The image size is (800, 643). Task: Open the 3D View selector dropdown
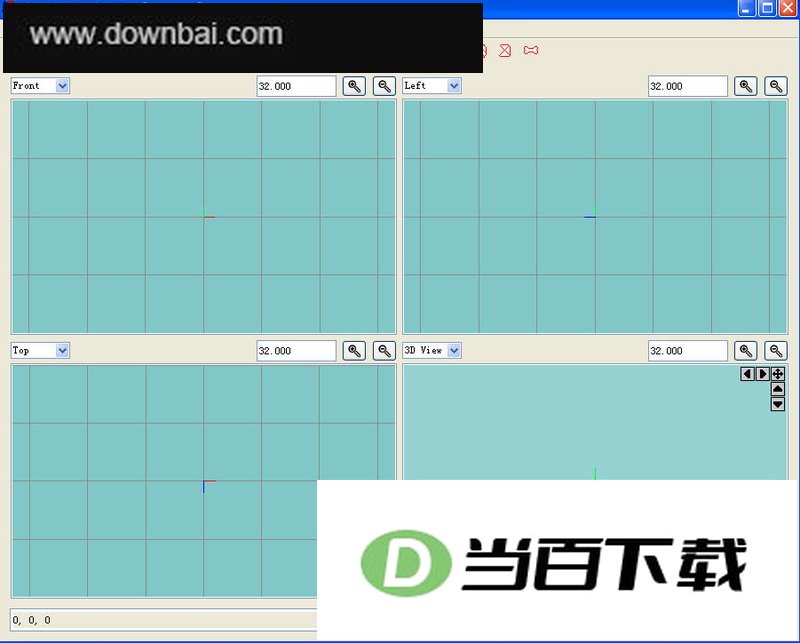[x=432, y=351]
